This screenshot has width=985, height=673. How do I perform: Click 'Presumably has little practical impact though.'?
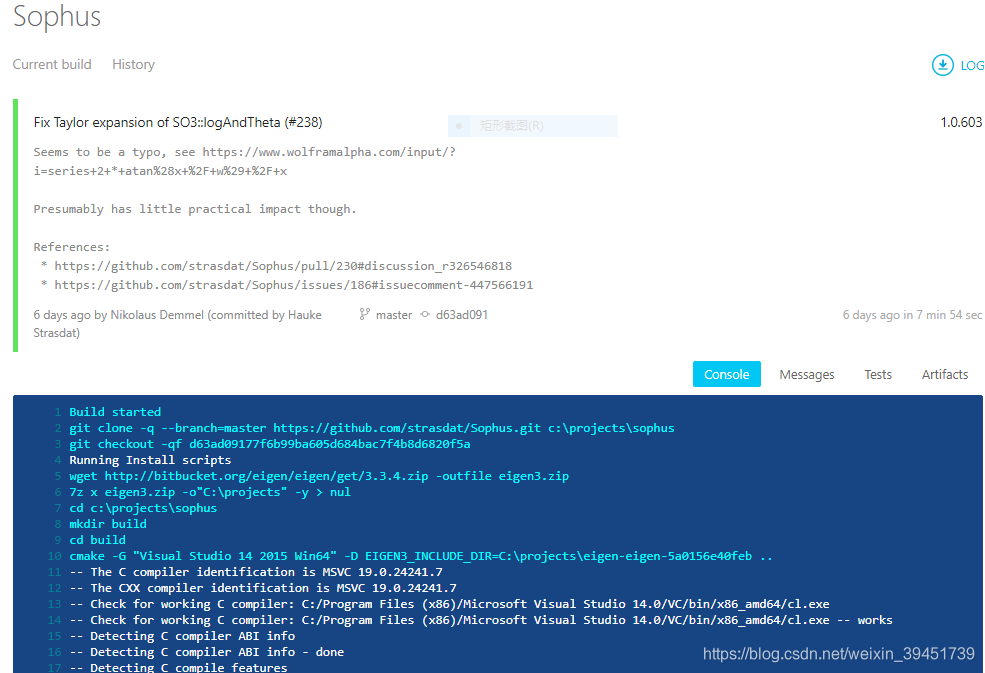tap(195, 209)
